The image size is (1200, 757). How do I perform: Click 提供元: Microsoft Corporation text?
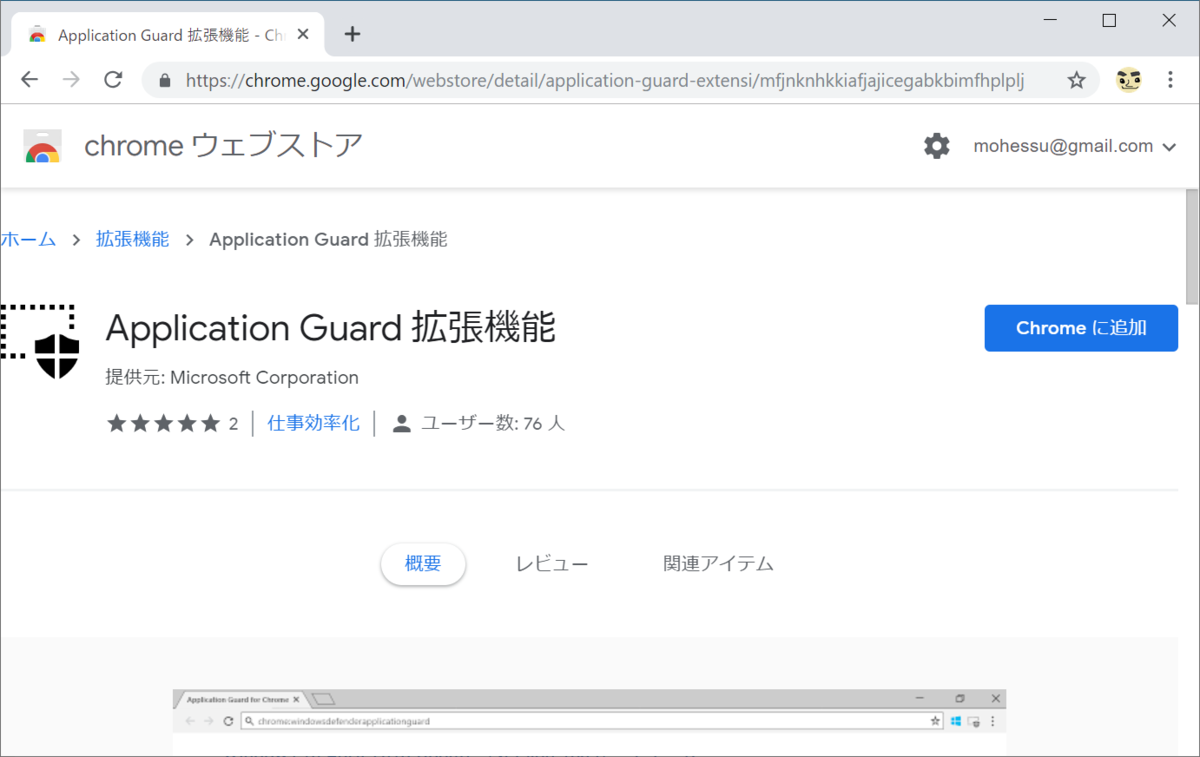point(232,378)
